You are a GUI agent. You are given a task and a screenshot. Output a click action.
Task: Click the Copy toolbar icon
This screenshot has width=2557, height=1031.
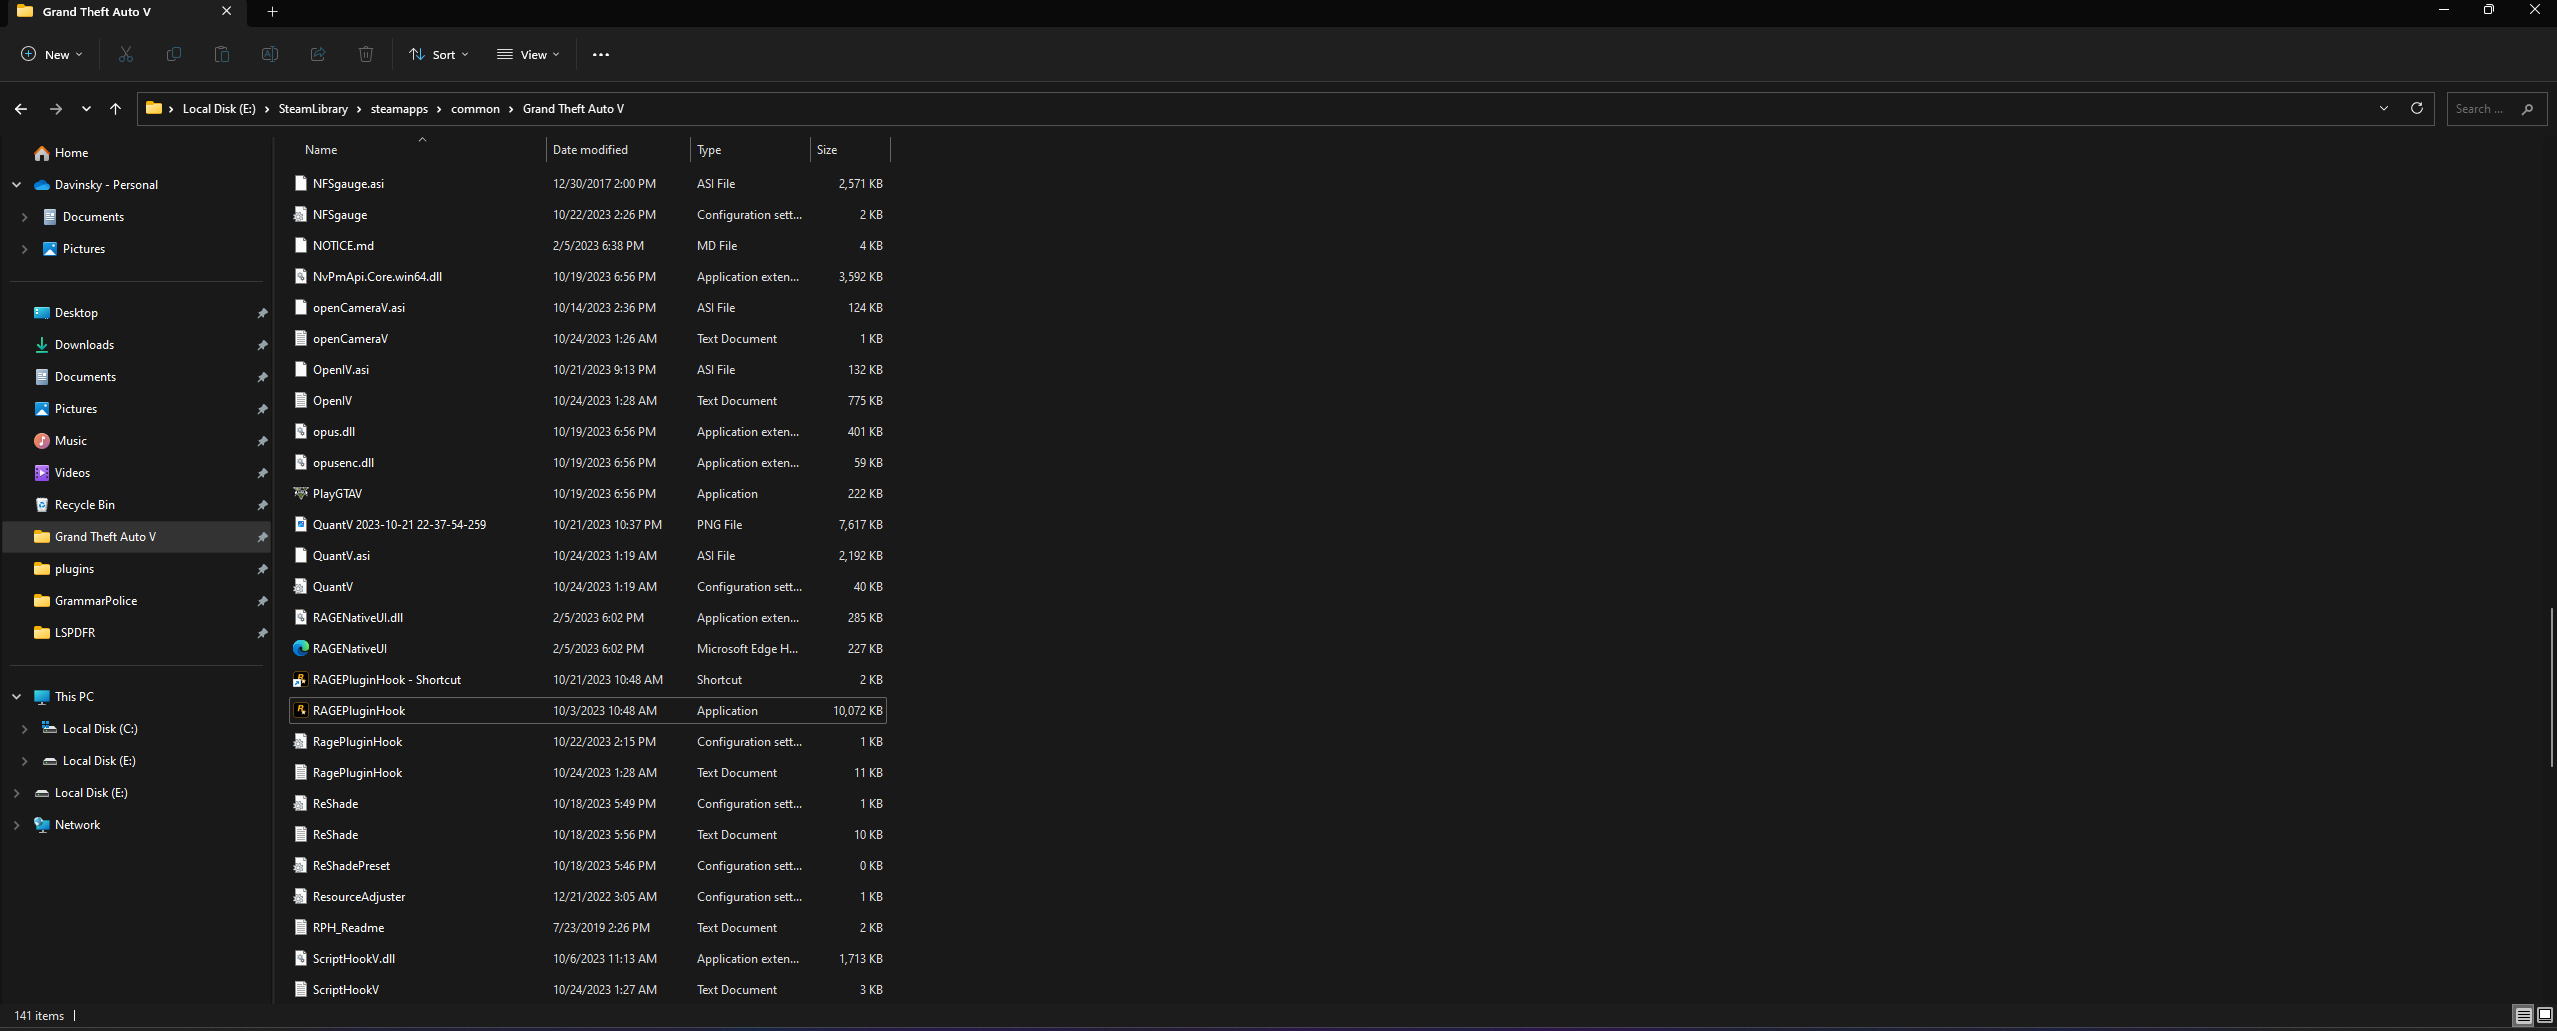click(174, 54)
